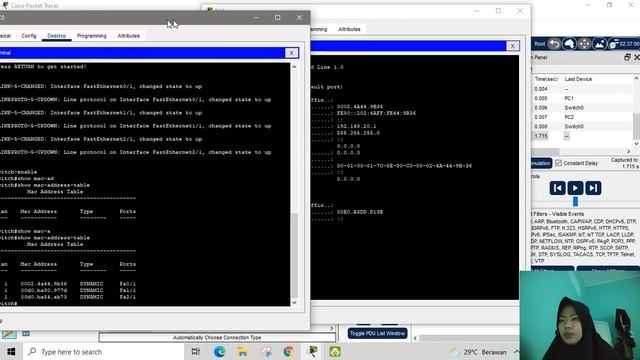Switch to the Desktop tab
640x360 pixels.
pos(56,36)
